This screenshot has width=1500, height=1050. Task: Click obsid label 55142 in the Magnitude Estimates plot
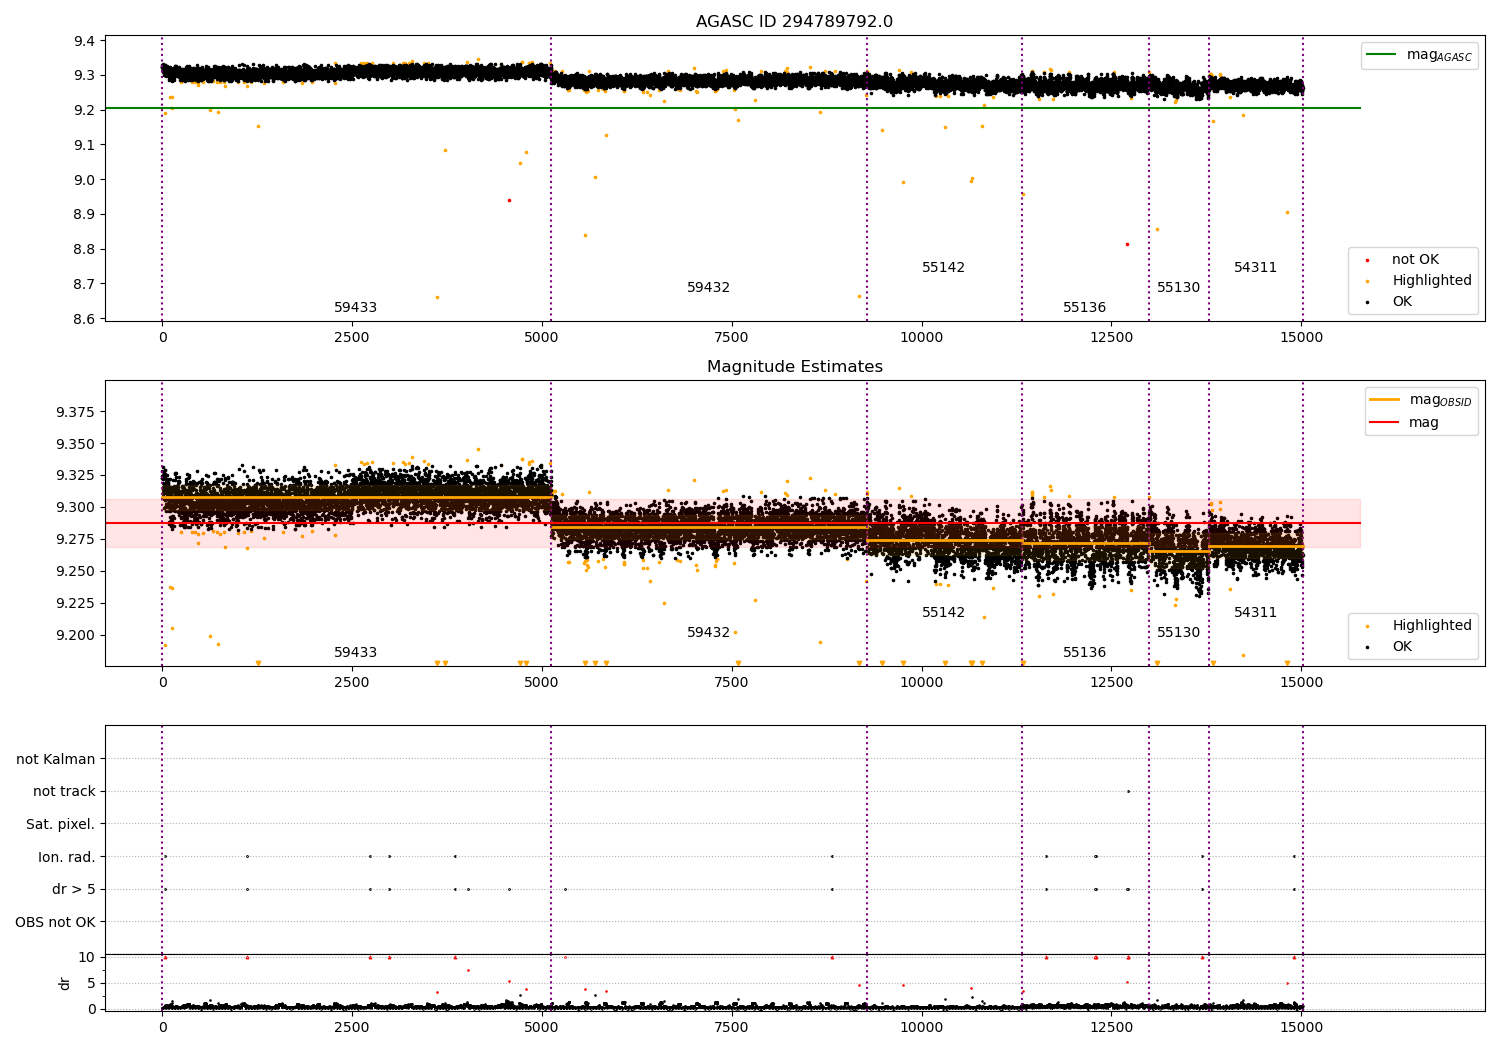click(943, 613)
